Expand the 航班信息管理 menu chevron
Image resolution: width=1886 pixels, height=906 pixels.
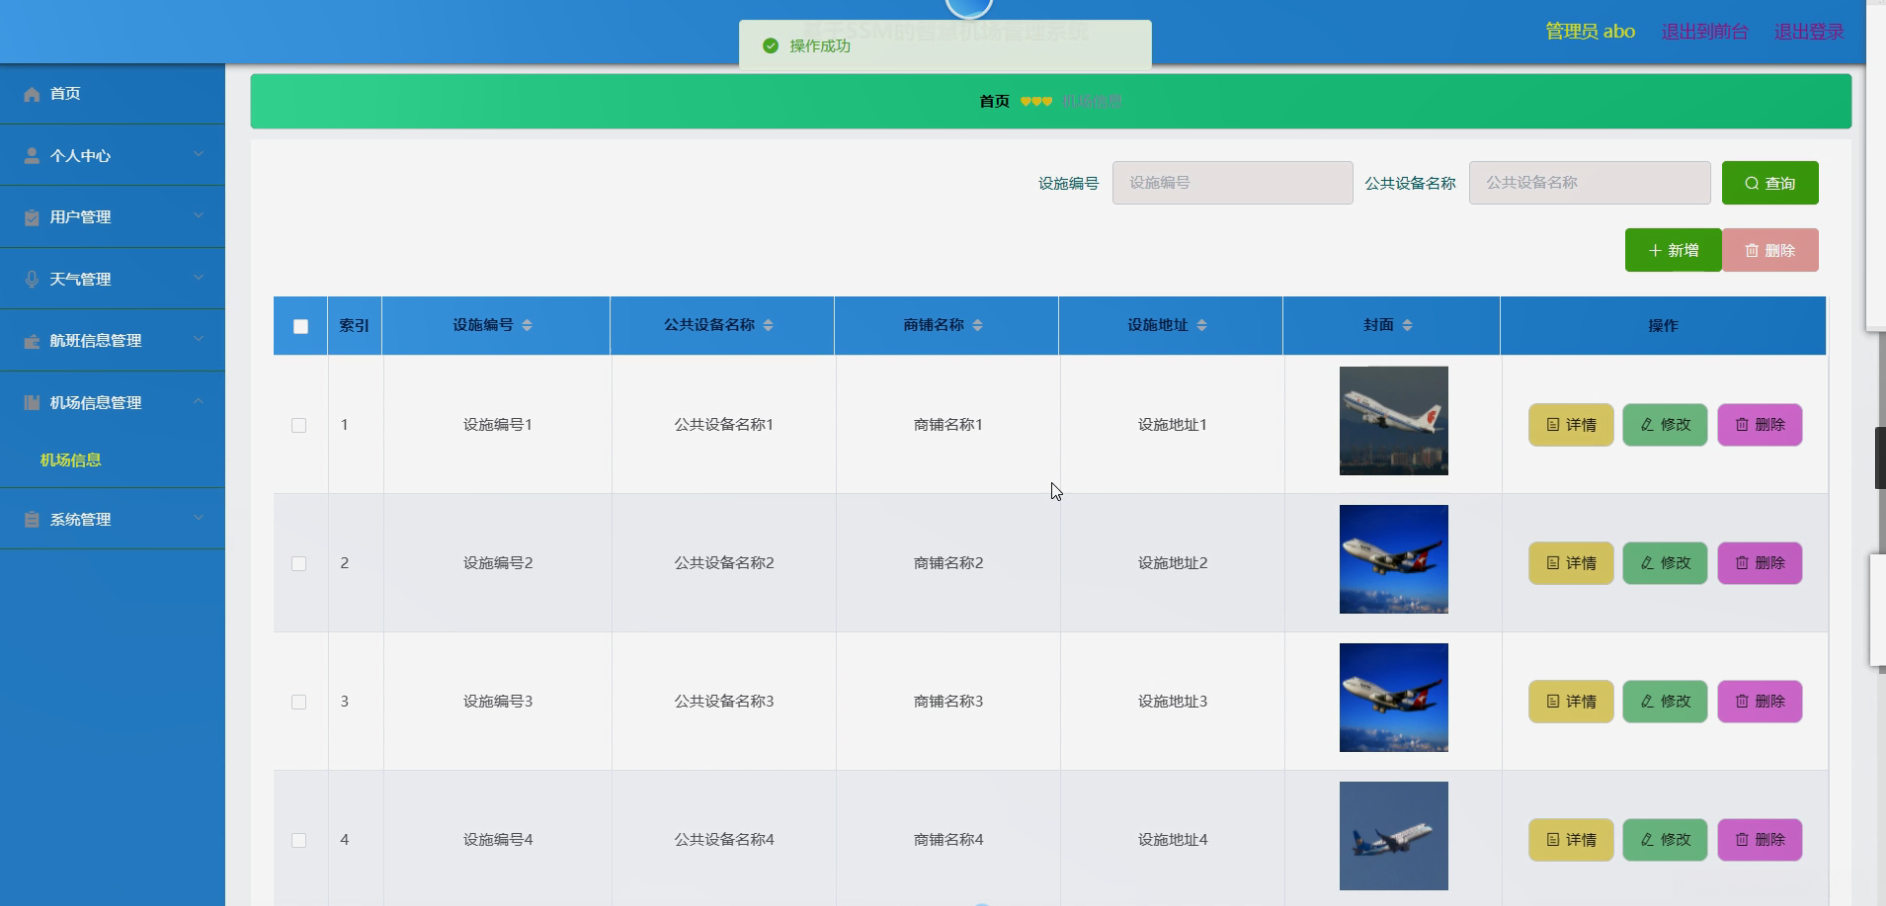coord(199,339)
